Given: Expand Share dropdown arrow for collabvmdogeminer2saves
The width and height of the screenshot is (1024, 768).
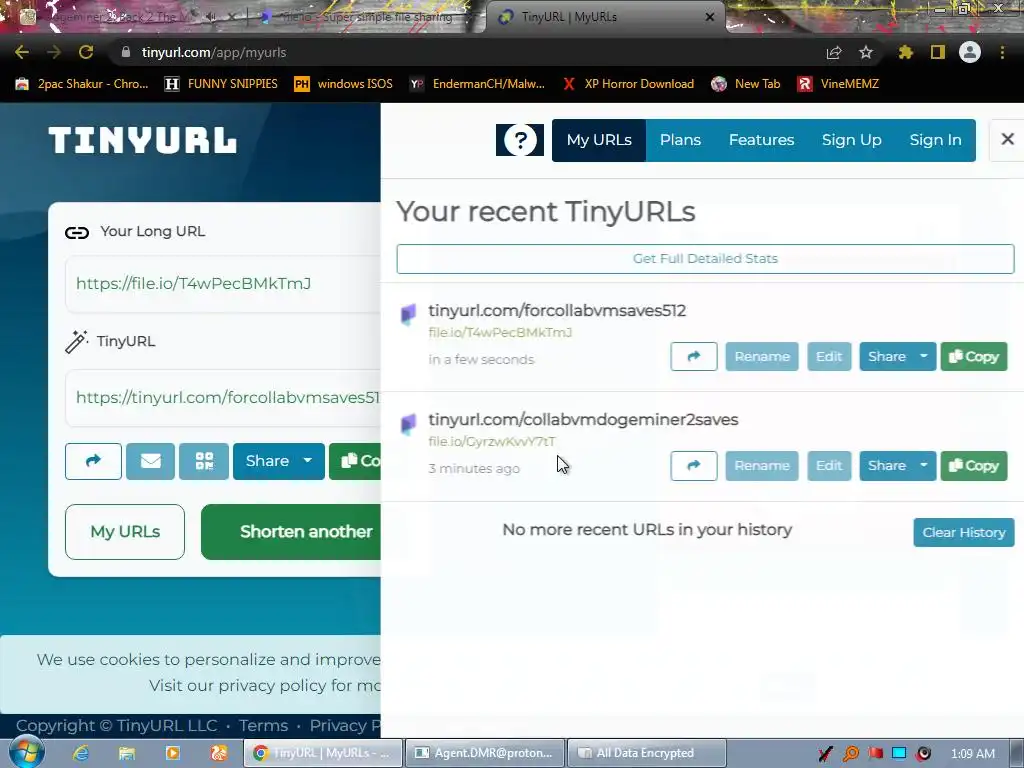Looking at the screenshot, I should tap(923, 466).
